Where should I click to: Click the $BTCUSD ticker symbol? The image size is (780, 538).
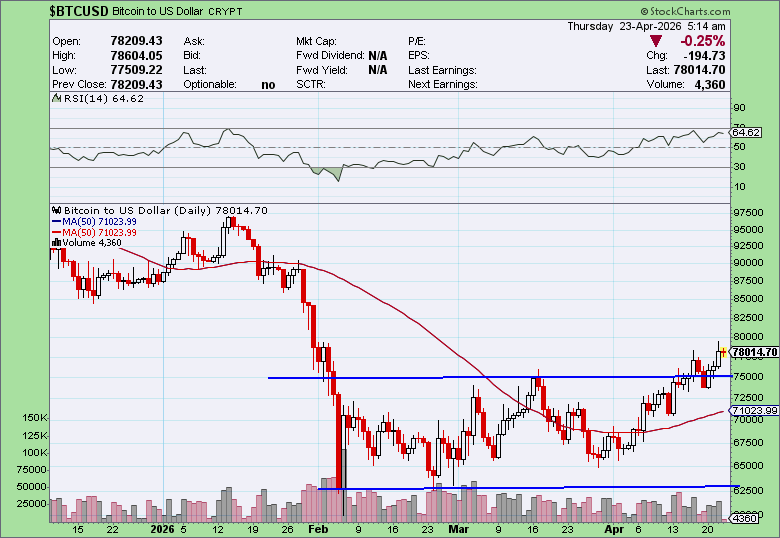click(x=80, y=10)
